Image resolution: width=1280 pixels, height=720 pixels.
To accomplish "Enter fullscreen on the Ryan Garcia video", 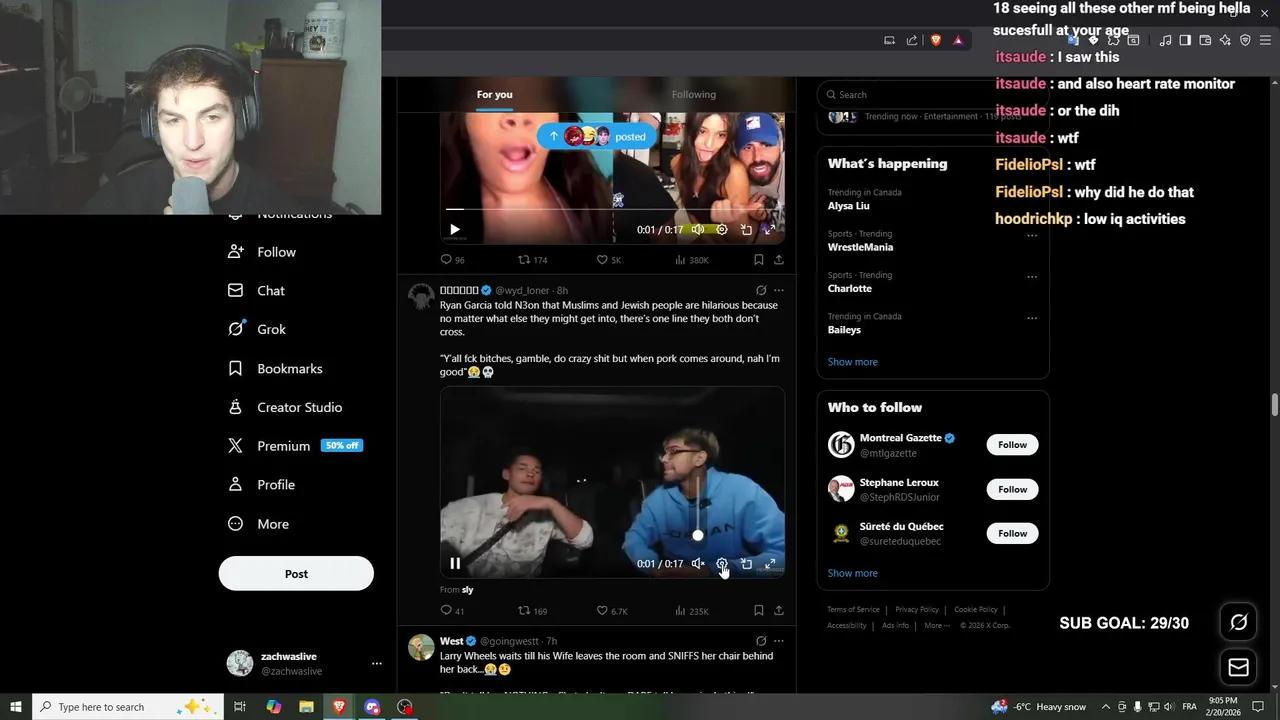I will coord(770,564).
